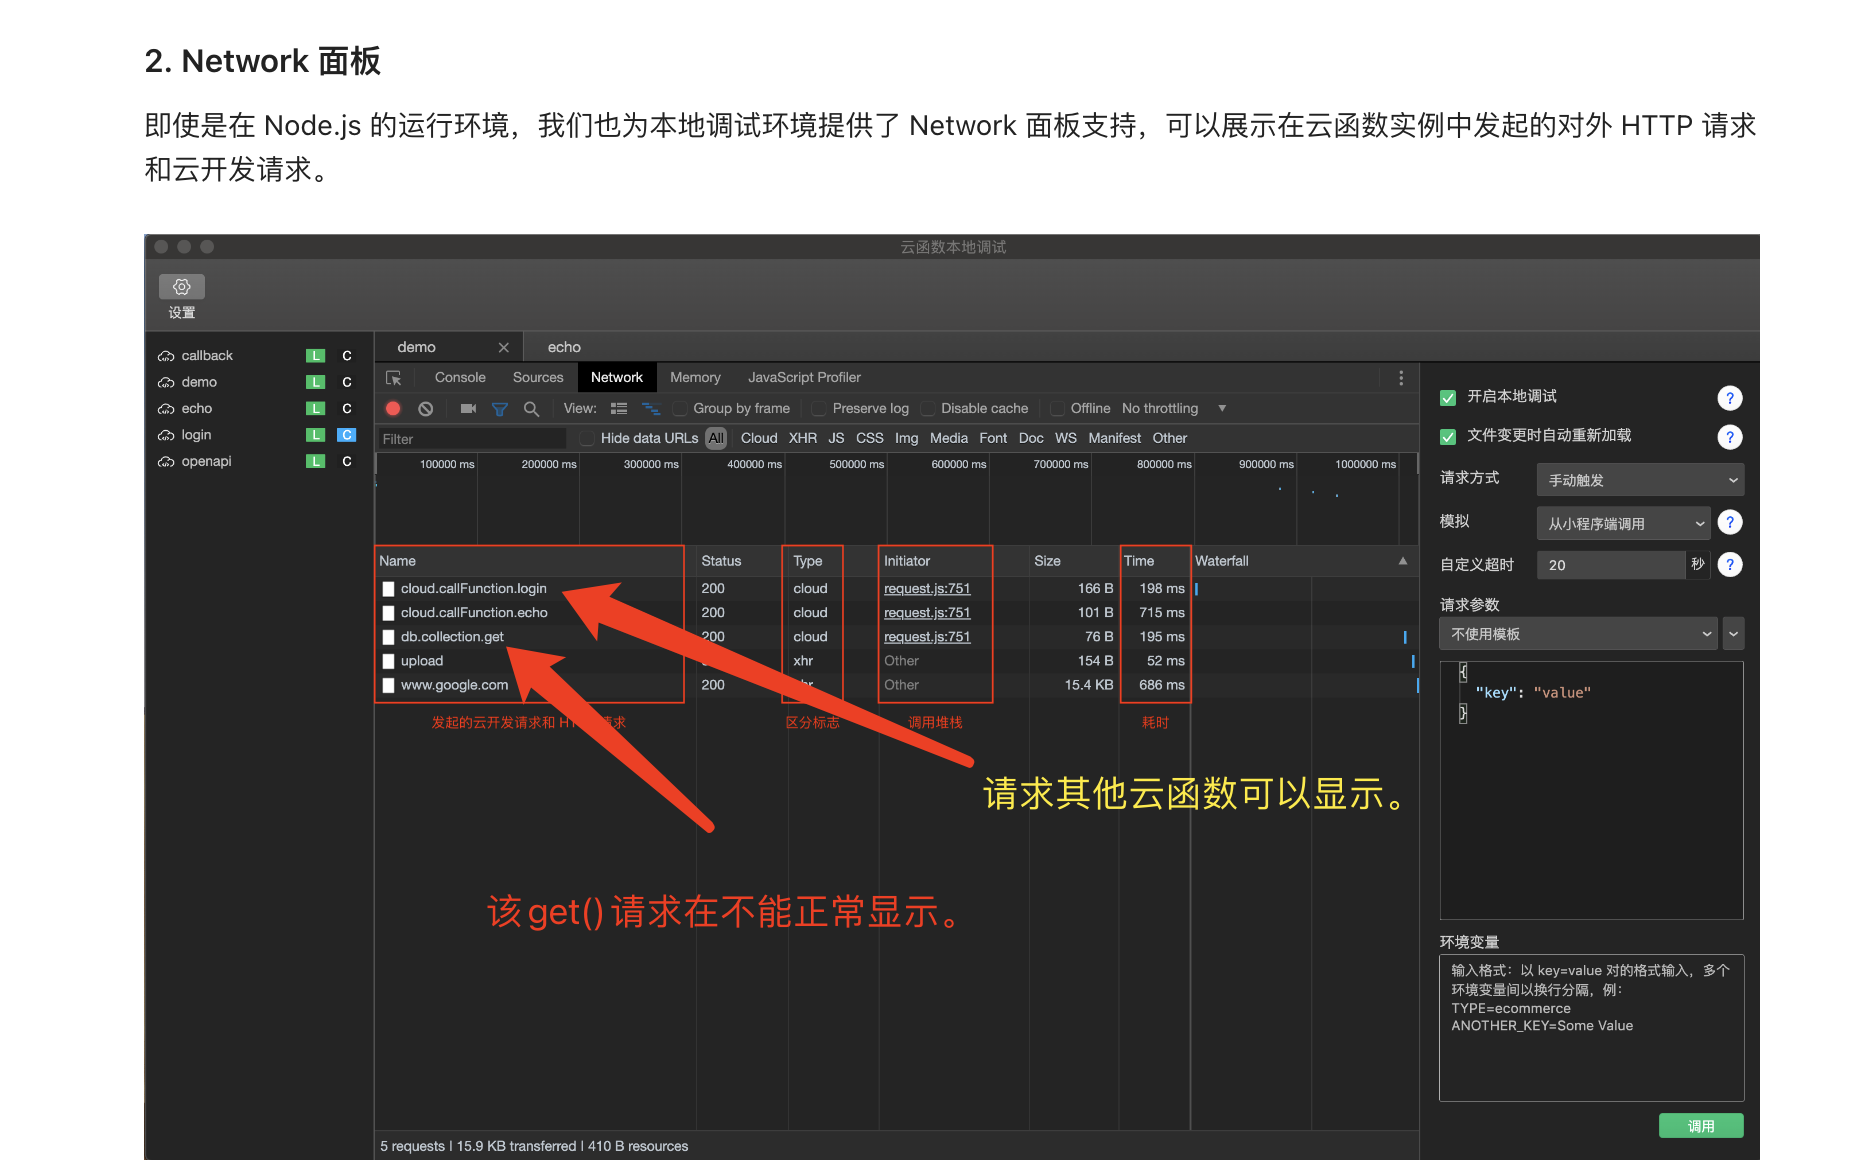Screen dimensions: 1864x1176
Task: Toggle 开启本地调试 checkbox
Action: [1447, 398]
